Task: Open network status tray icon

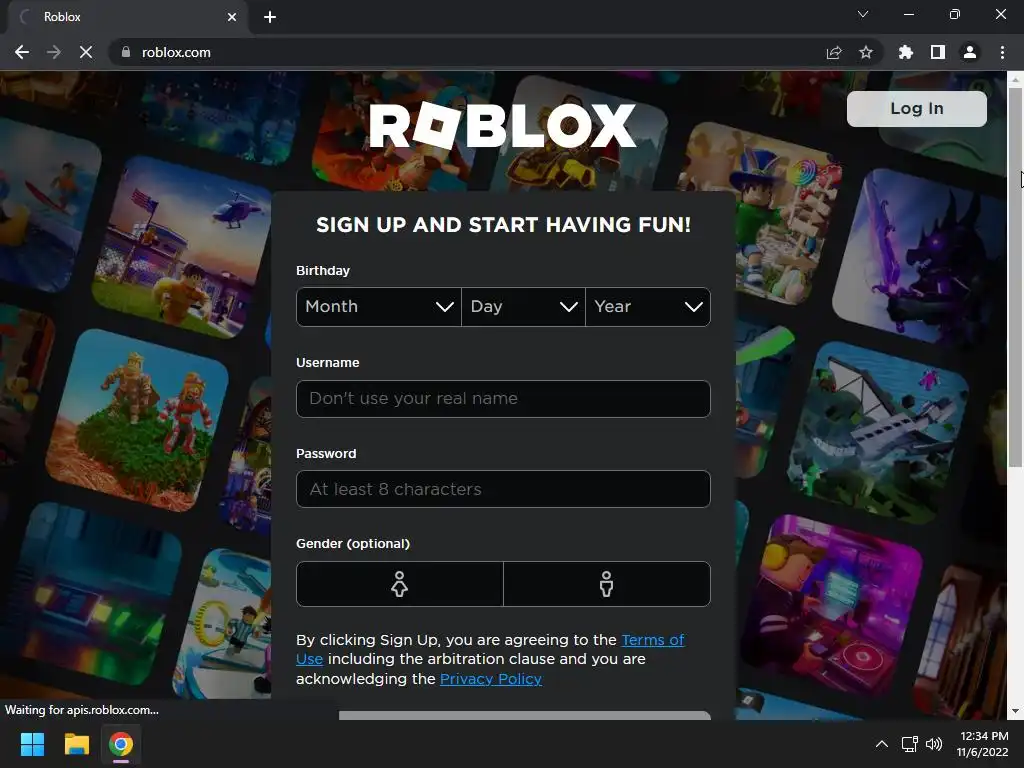Action: [x=910, y=744]
